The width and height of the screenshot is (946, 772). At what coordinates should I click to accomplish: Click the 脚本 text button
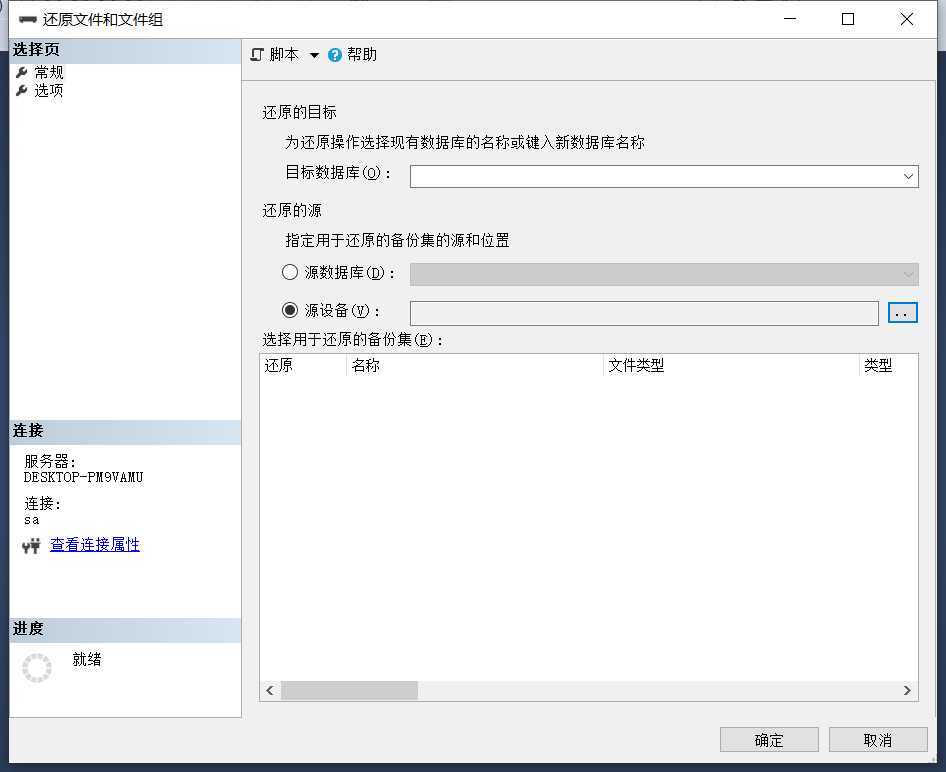[x=284, y=55]
